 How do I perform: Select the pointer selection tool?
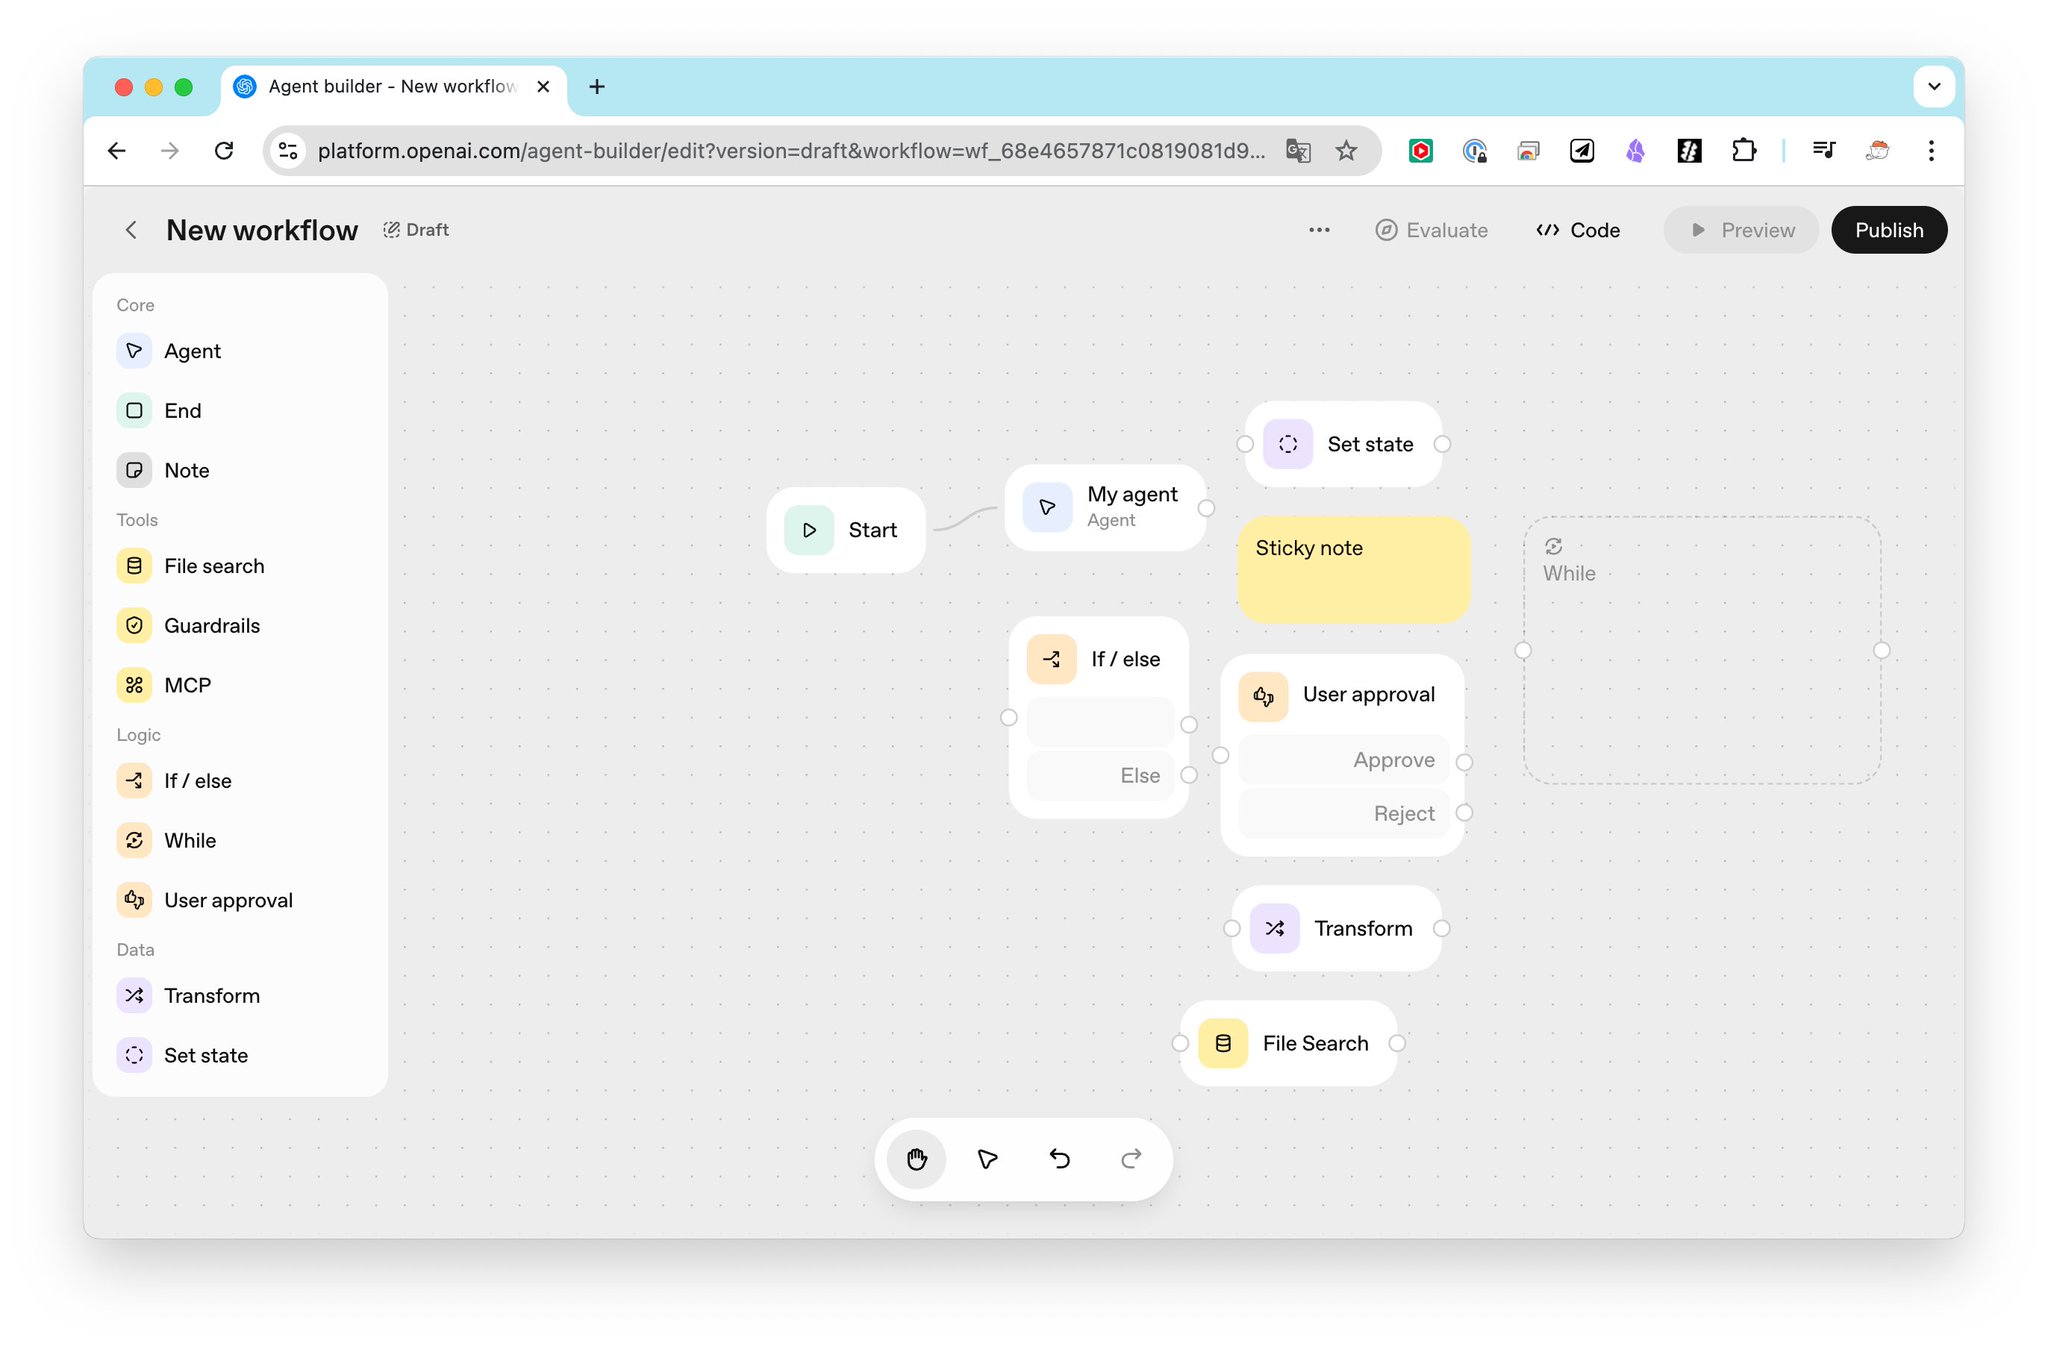[987, 1158]
